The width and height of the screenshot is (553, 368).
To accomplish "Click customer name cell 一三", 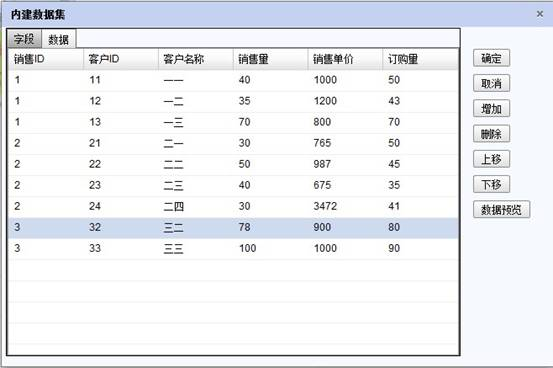I will [196, 122].
